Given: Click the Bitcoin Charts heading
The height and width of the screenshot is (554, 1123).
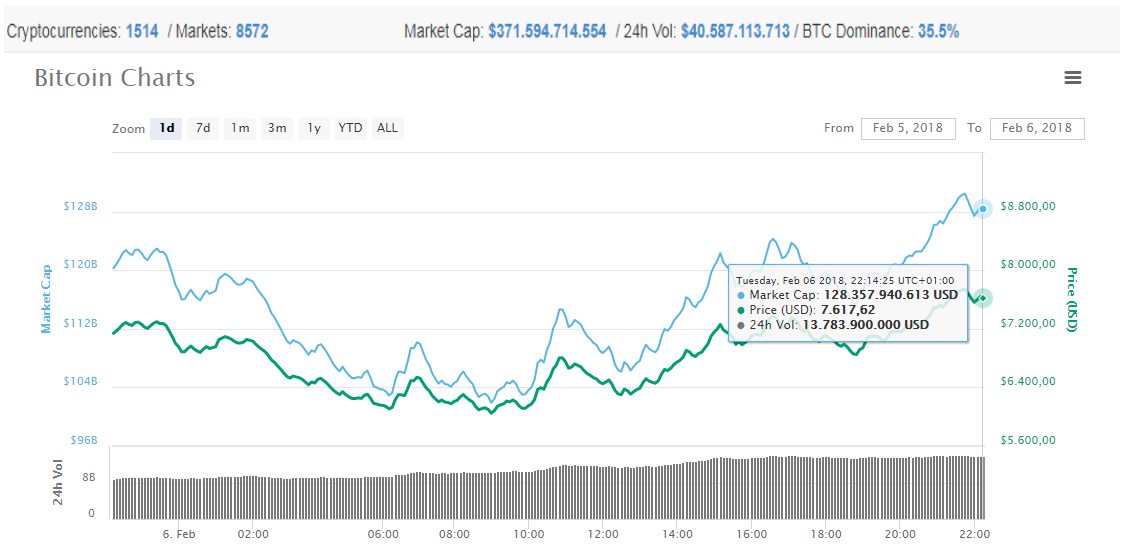Looking at the screenshot, I should point(115,78).
